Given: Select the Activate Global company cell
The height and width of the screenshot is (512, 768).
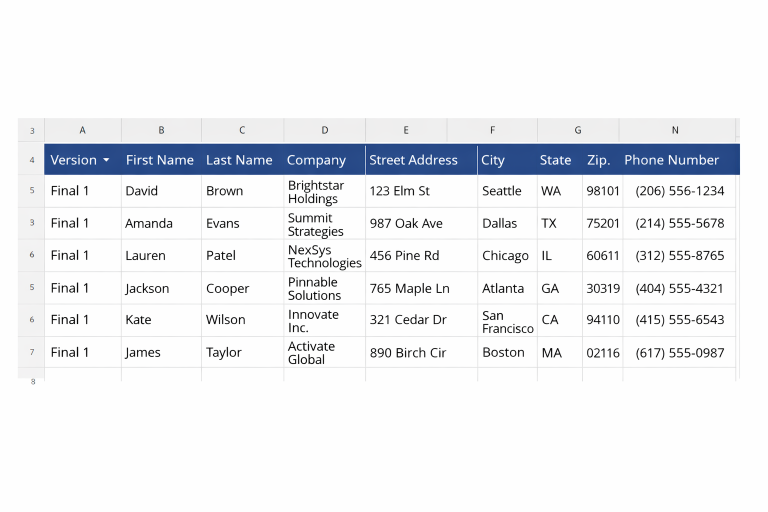Looking at the screenshot, I should (324, 353).
